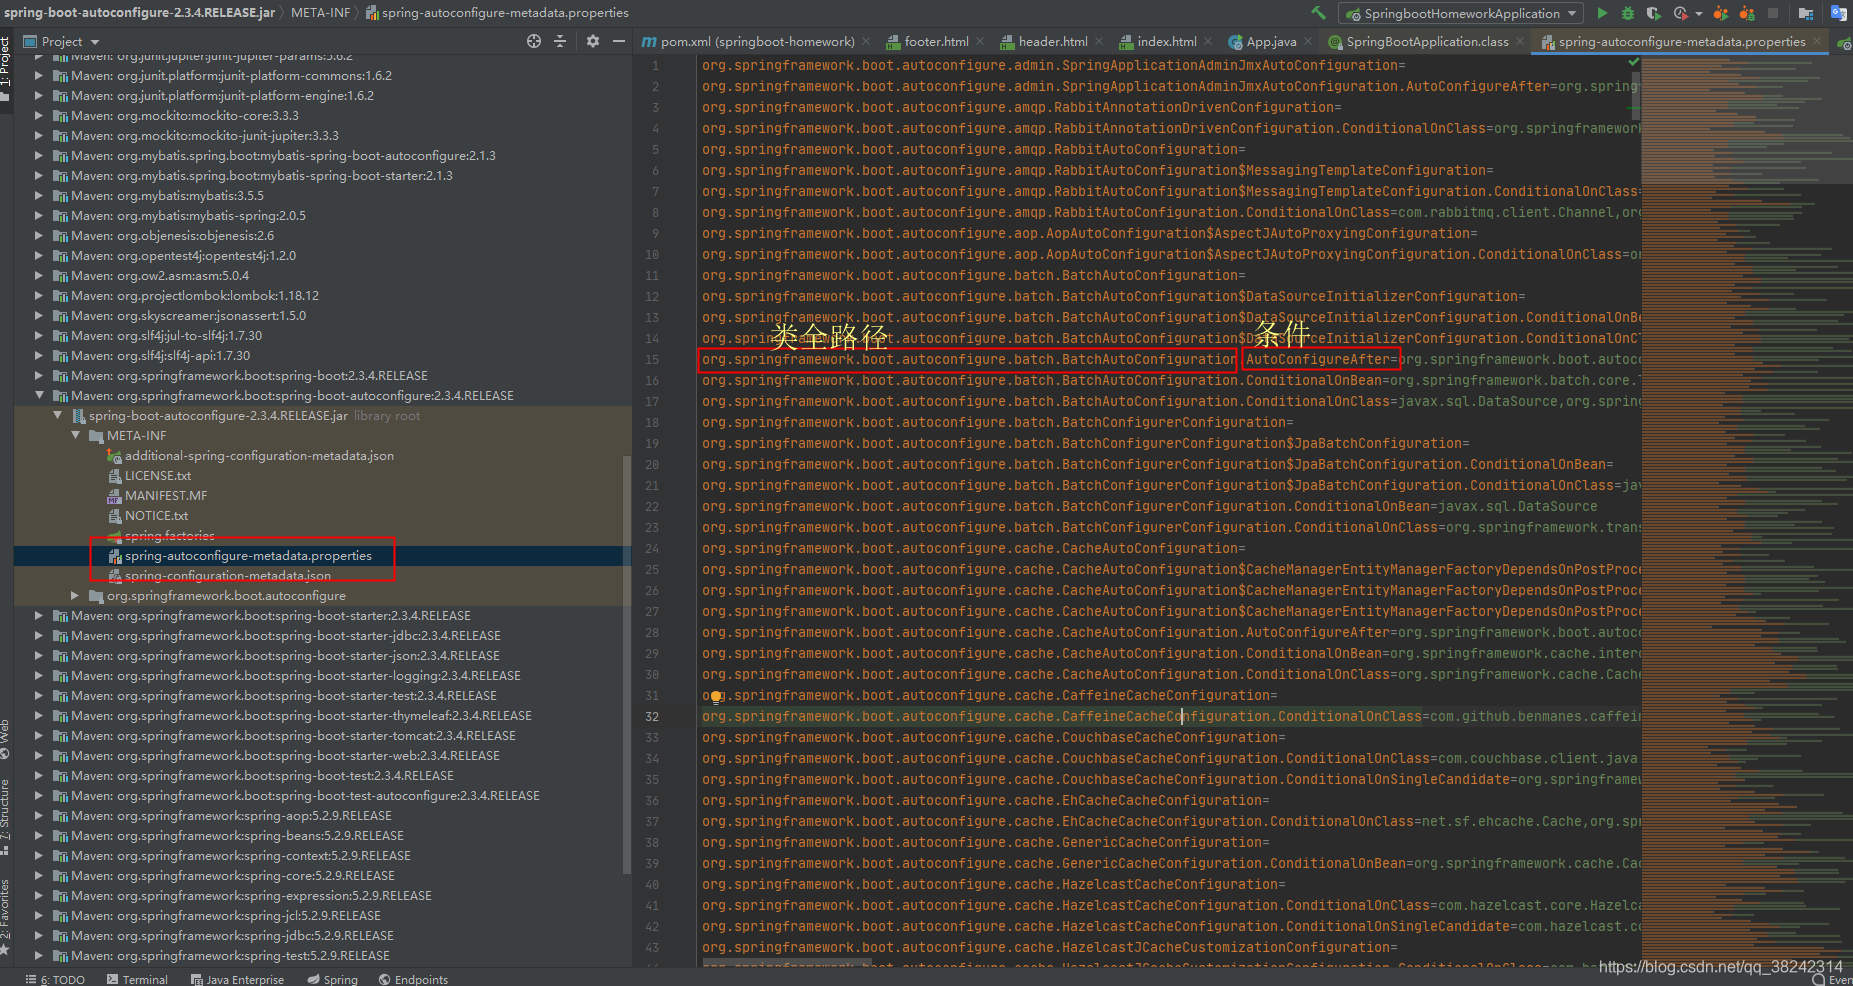The width and height of the screenshot is (1853, 986).
Task: Open dropdown arrow next to profiler icon
Action: 1698,14
